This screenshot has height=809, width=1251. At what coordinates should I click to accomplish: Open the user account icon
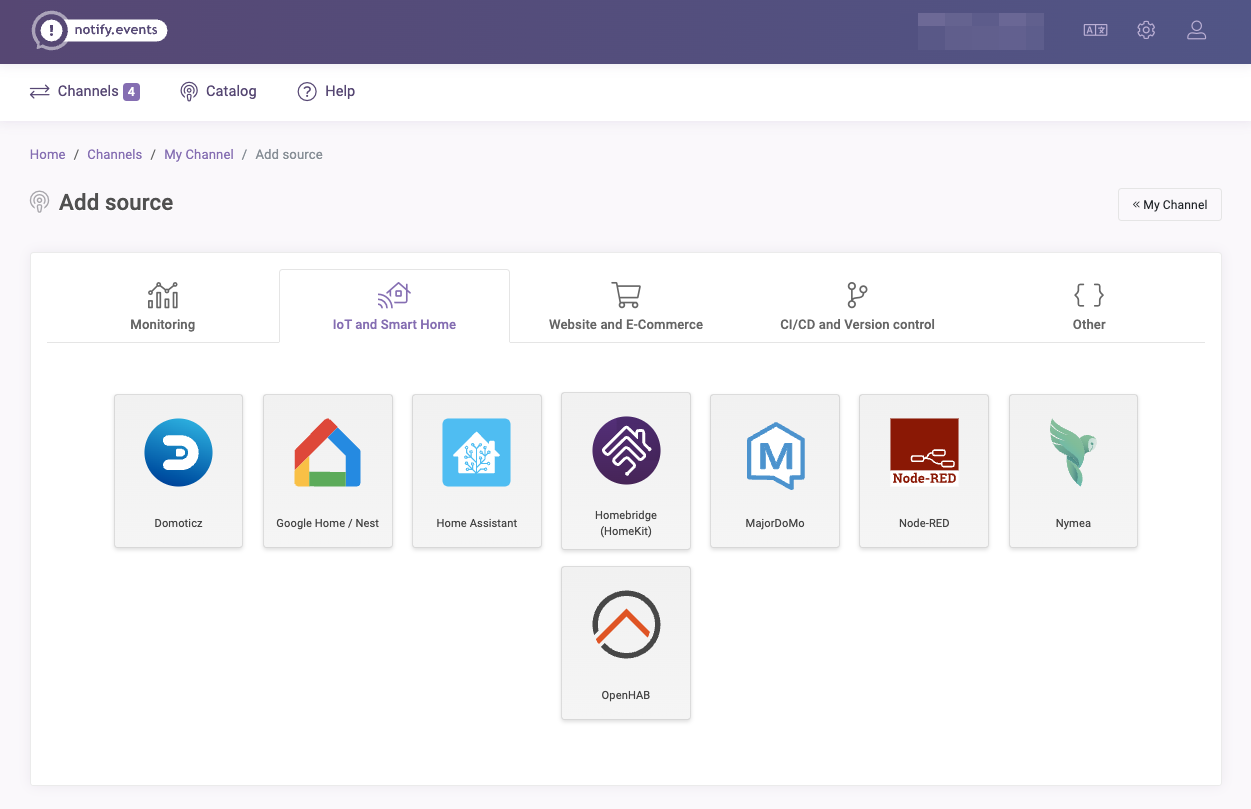(1196, 30)
